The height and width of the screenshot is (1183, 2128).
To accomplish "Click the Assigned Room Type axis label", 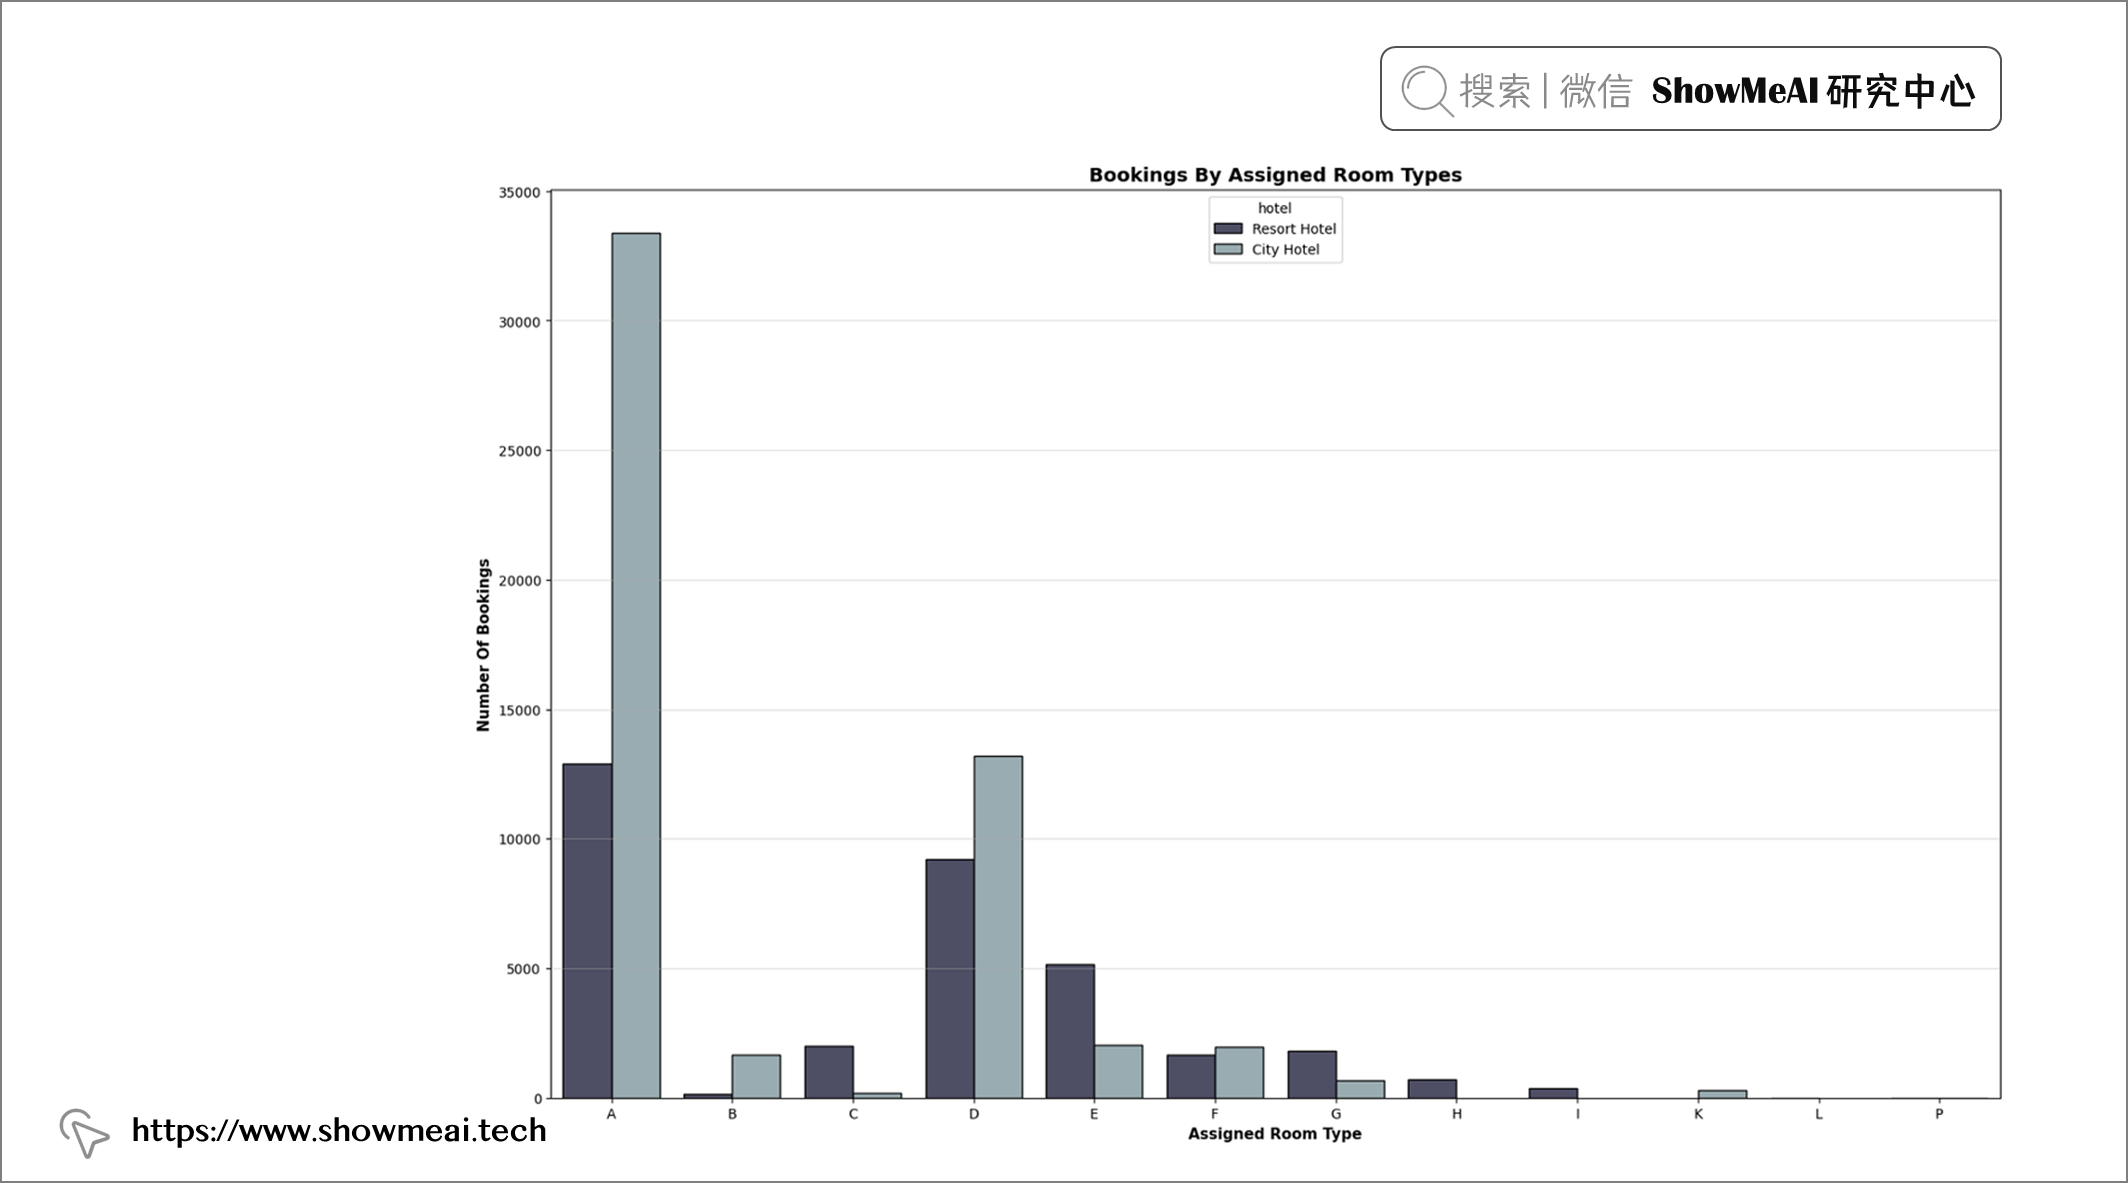I will click(1274, 1134).
